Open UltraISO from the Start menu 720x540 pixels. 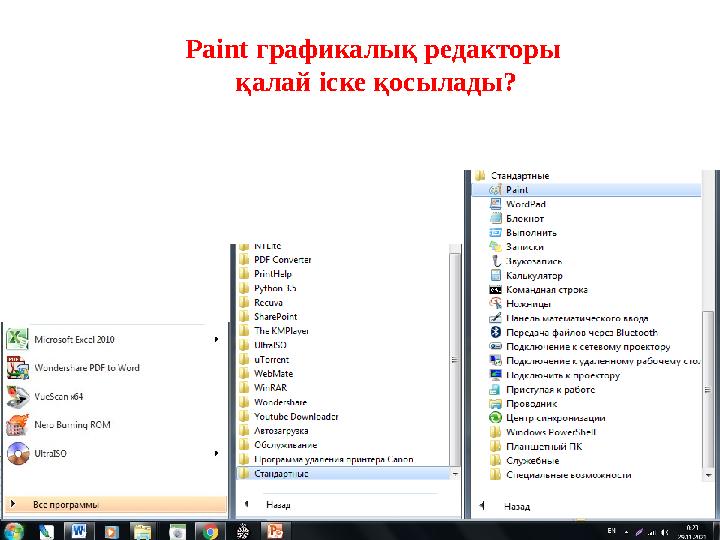point(114,453)
